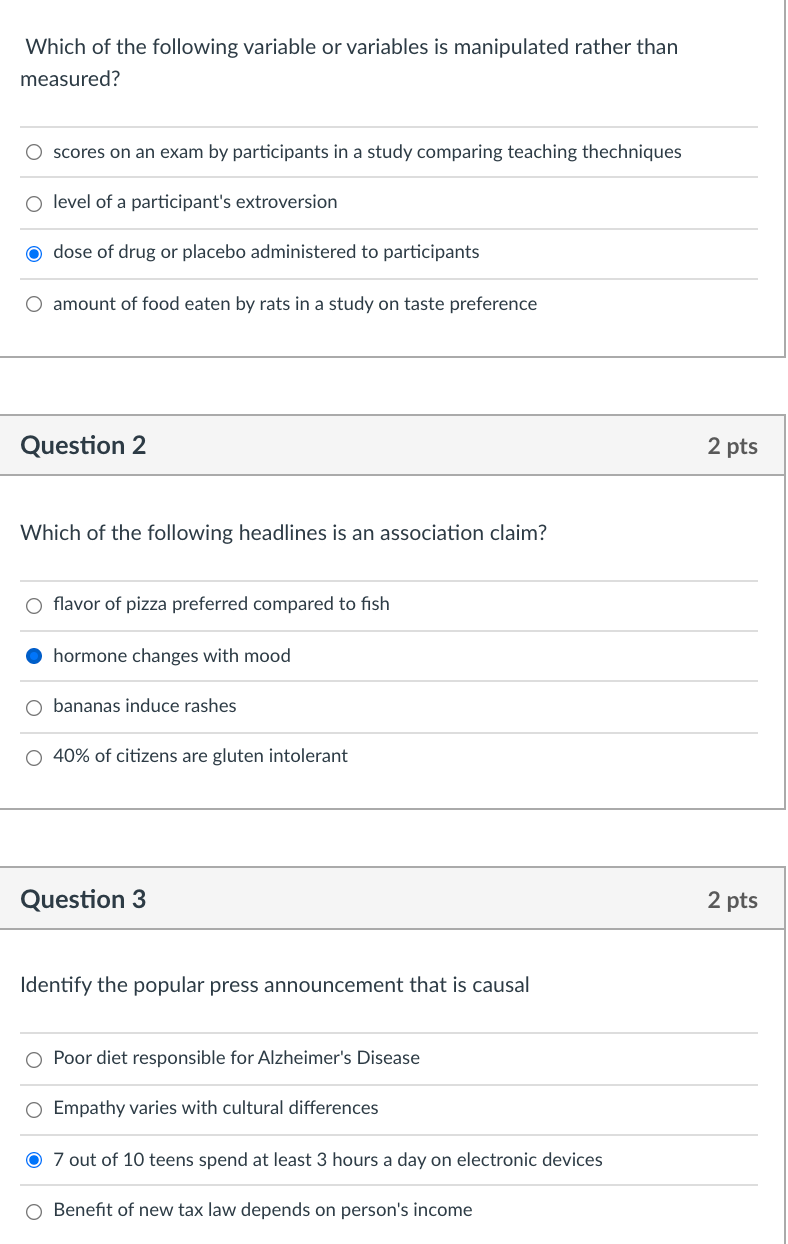The width and height of the screenshot is (788, 1244).
Task: Choose "hormone changes with mood" in Question 2
Action: click(x=33, y=656)
